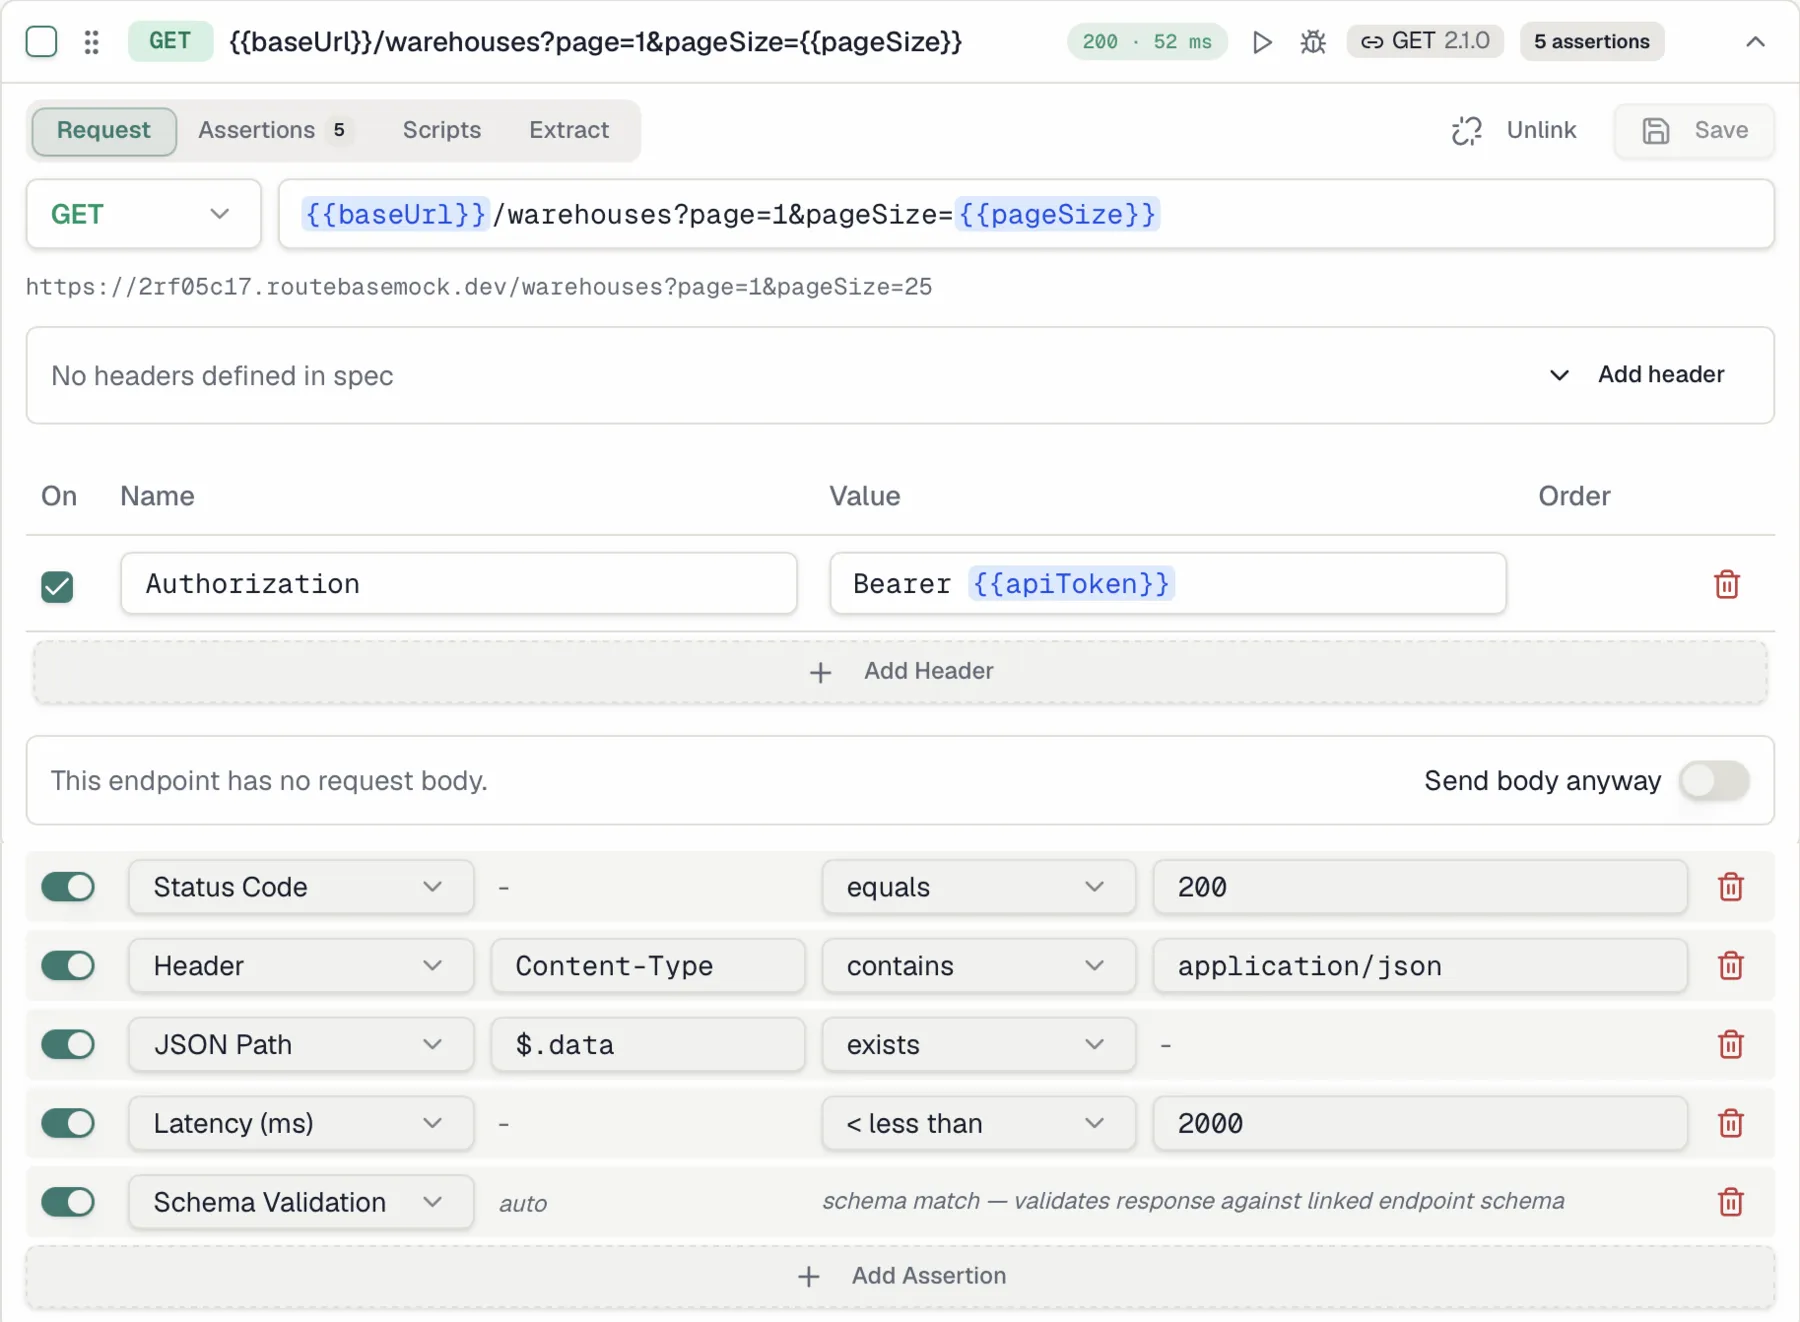Click the dashed Add Header button
1800x1322 pixels.
[x=900, y=672]
